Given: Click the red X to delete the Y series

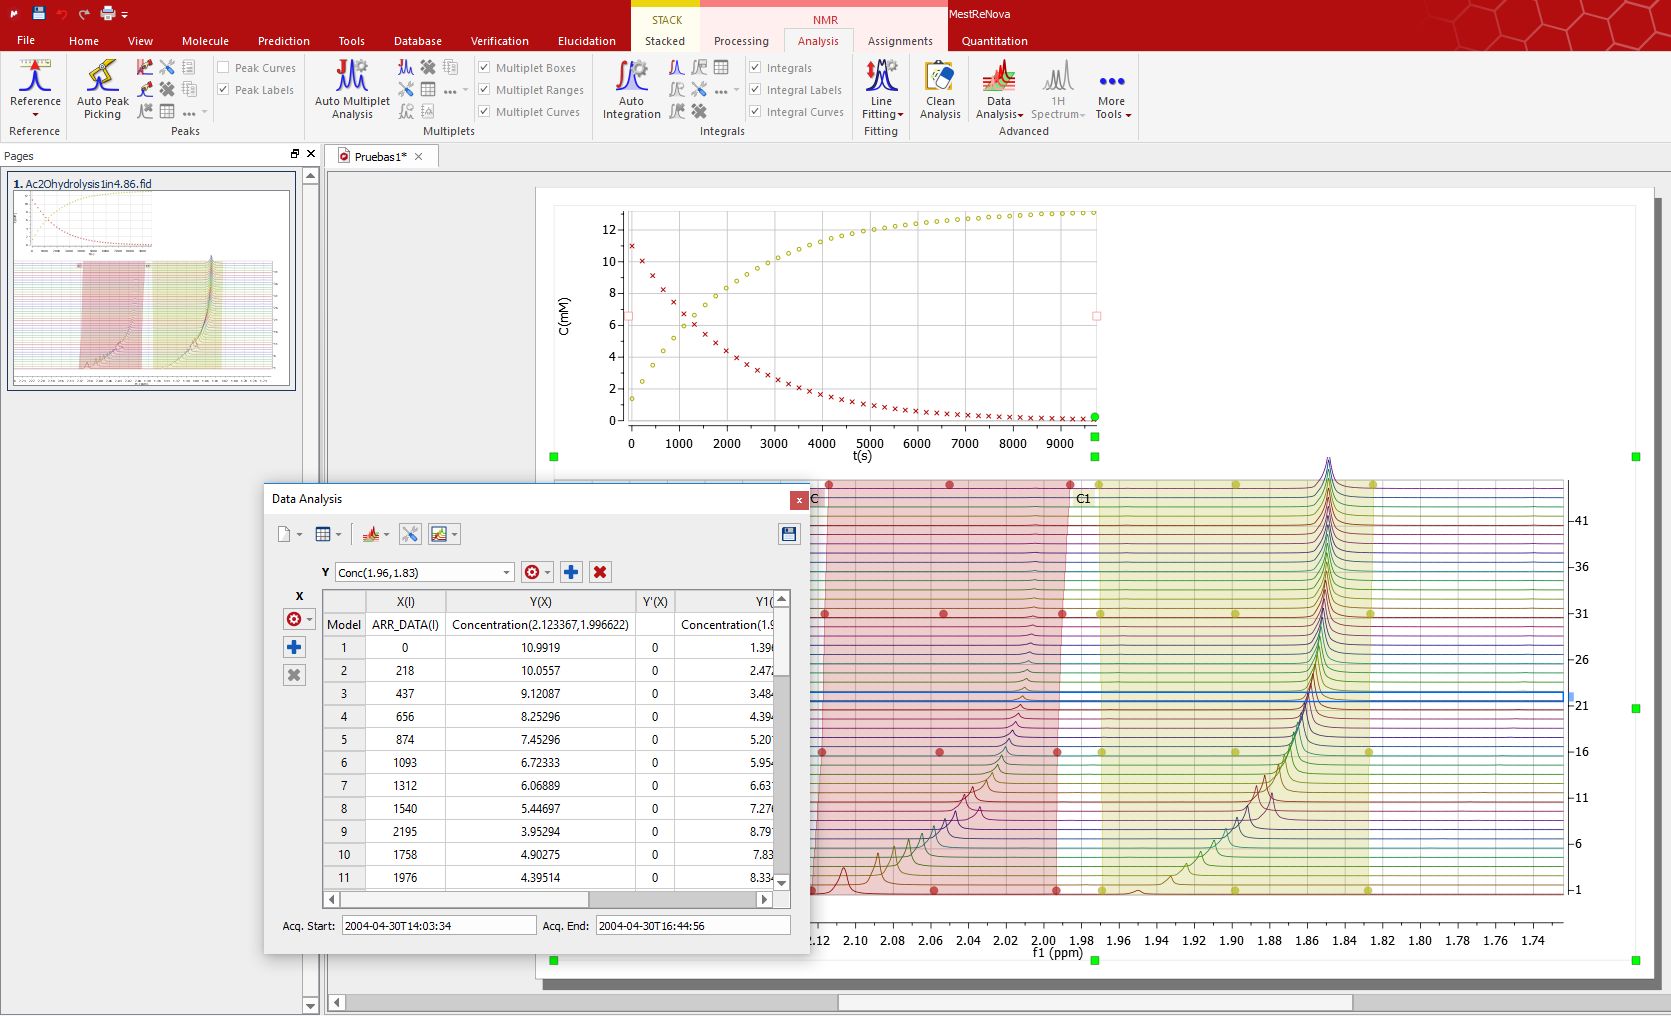Looking at the screenshot, I should (x=600, y=572).
